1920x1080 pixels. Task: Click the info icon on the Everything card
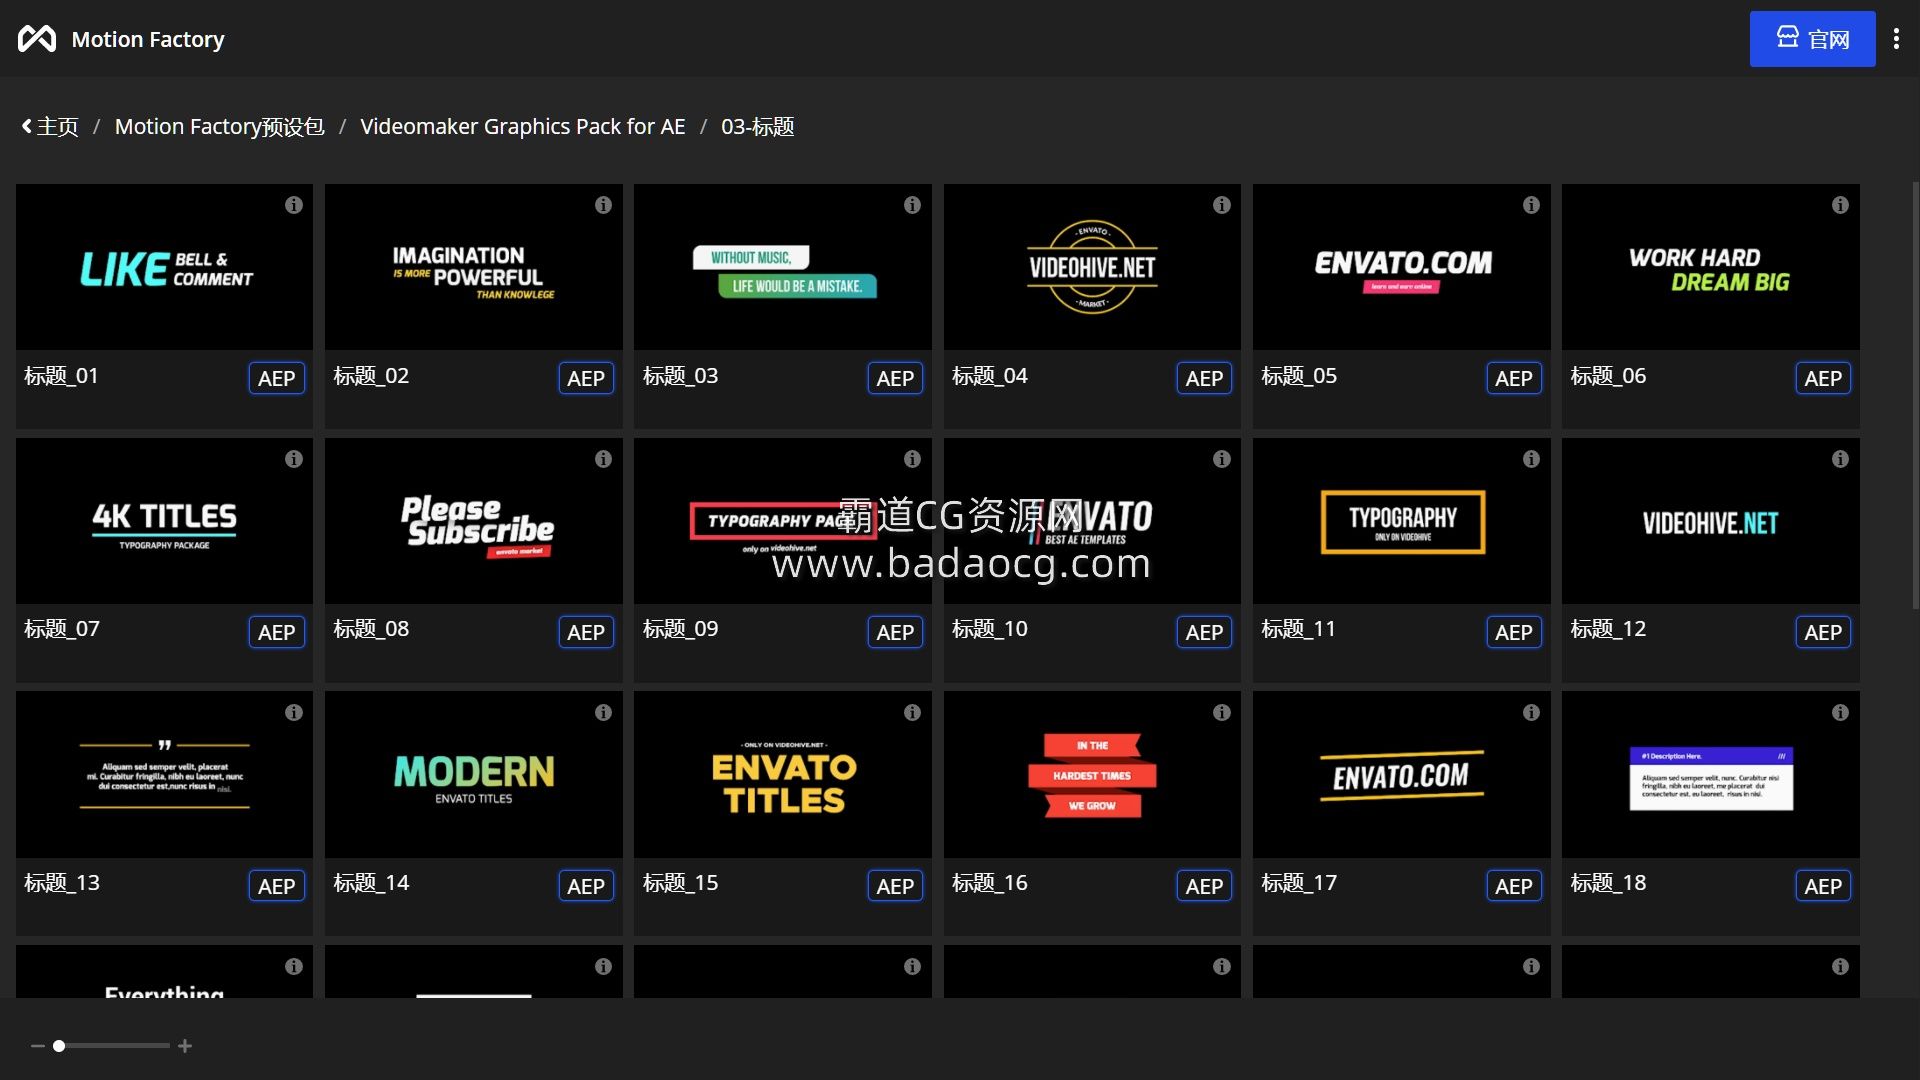(293, 967)
